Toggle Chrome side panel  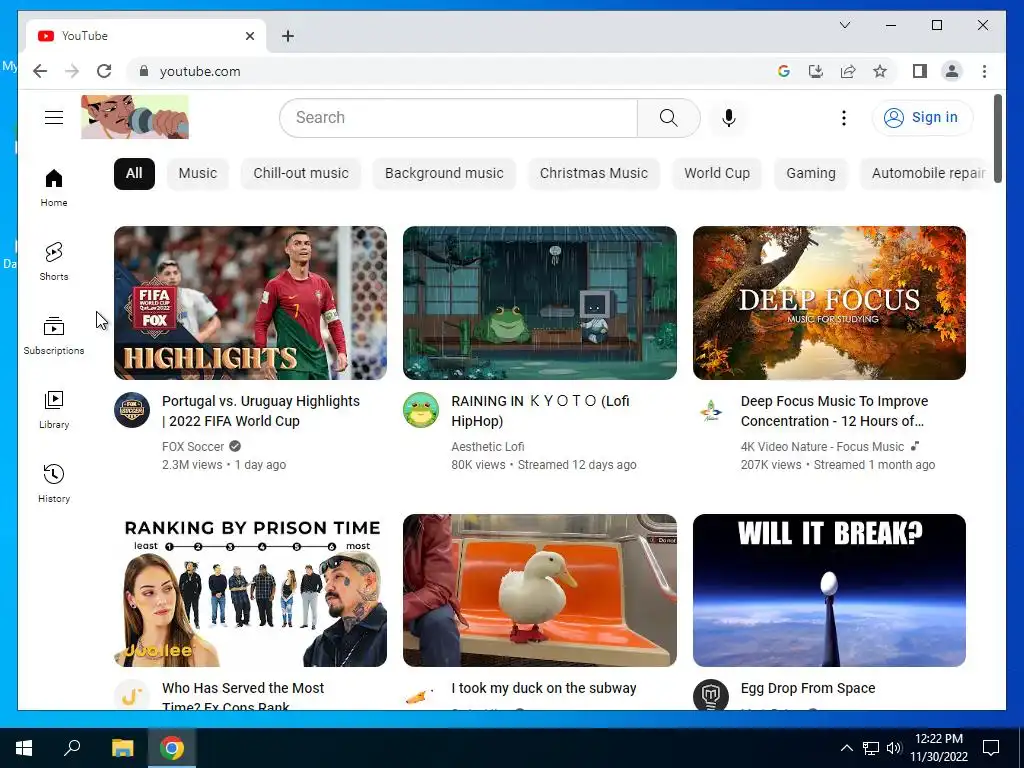coord(920,71)
